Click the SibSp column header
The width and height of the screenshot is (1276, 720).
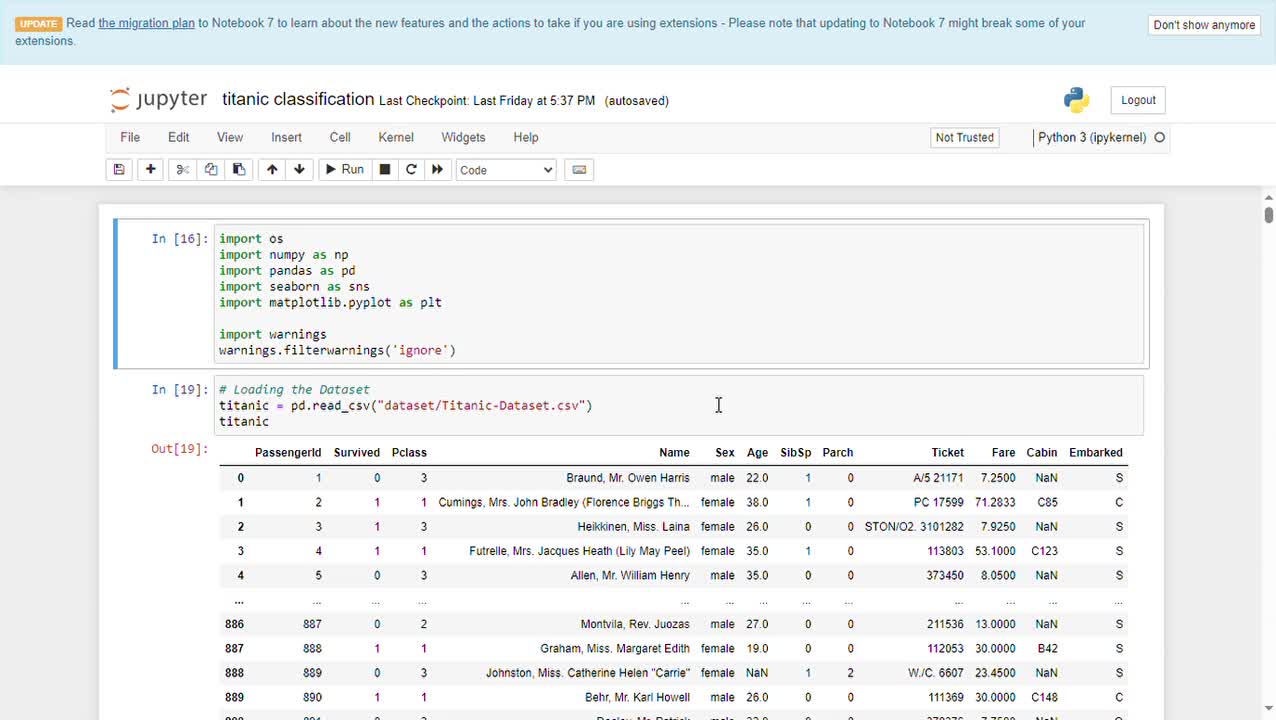(x=796, y=453)
